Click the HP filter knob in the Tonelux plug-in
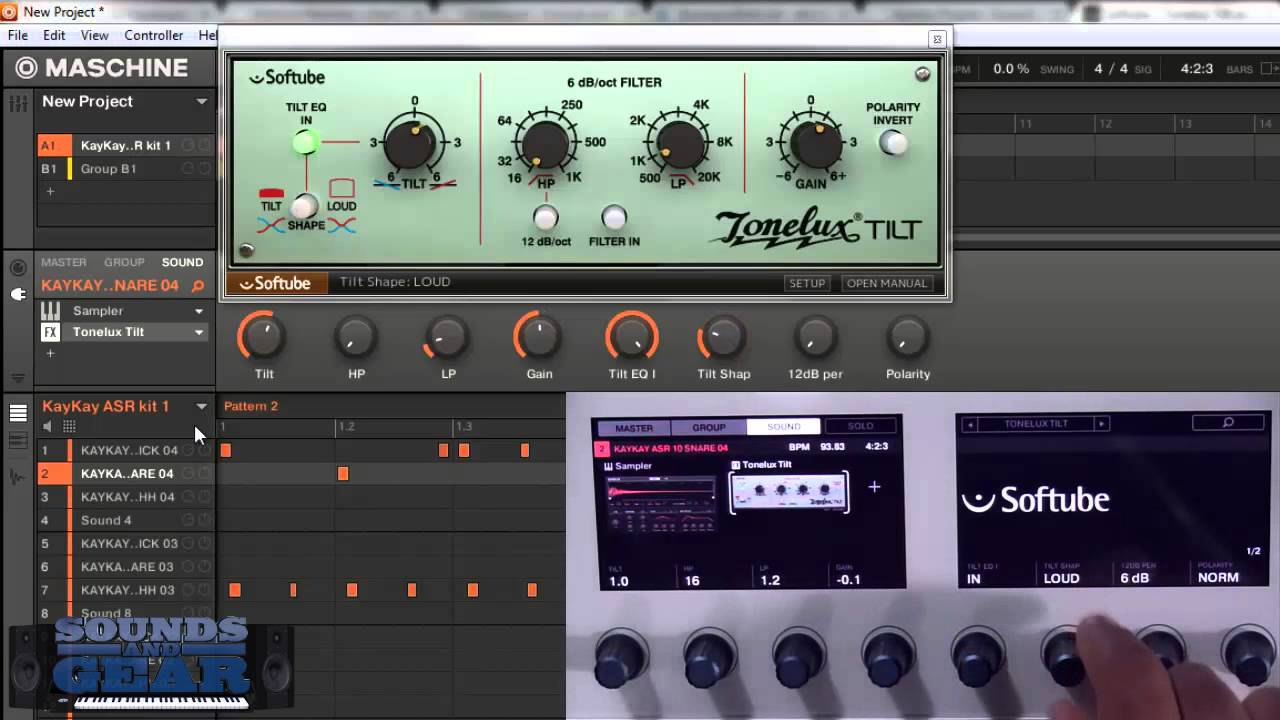The height and width of the screenshot is (720, 1280). click(x=545, y=146)
